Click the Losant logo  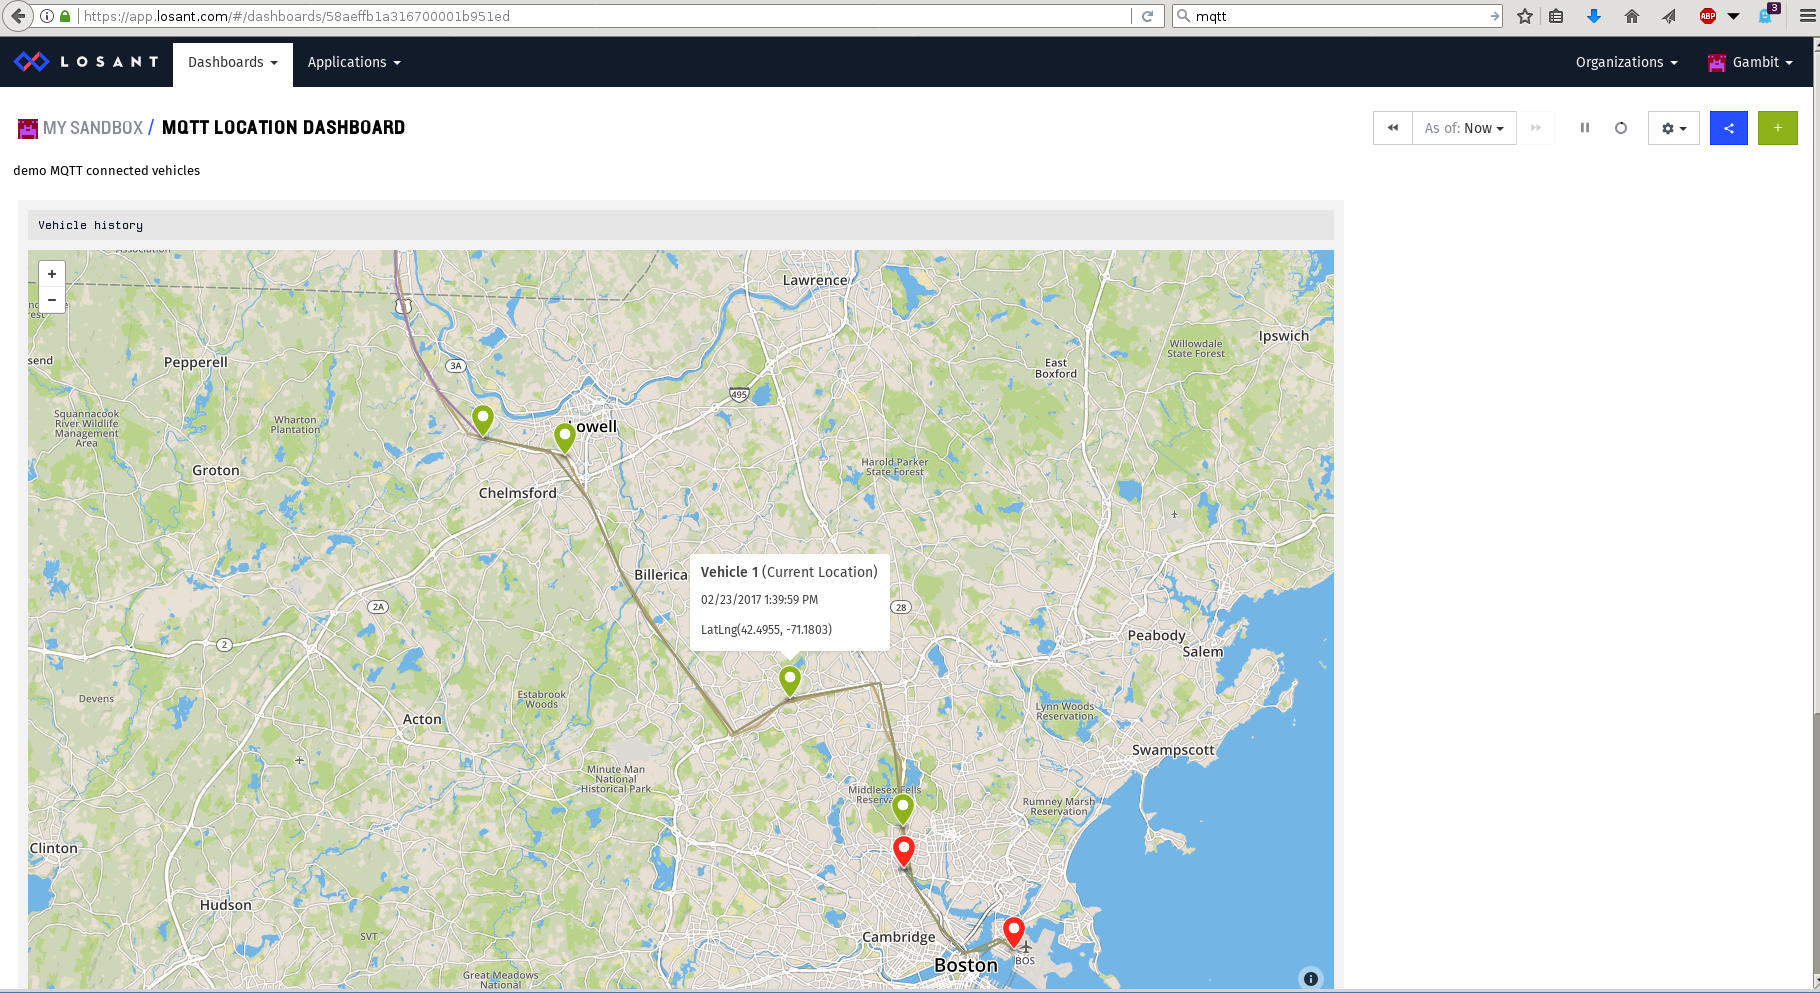pos(86,62)
